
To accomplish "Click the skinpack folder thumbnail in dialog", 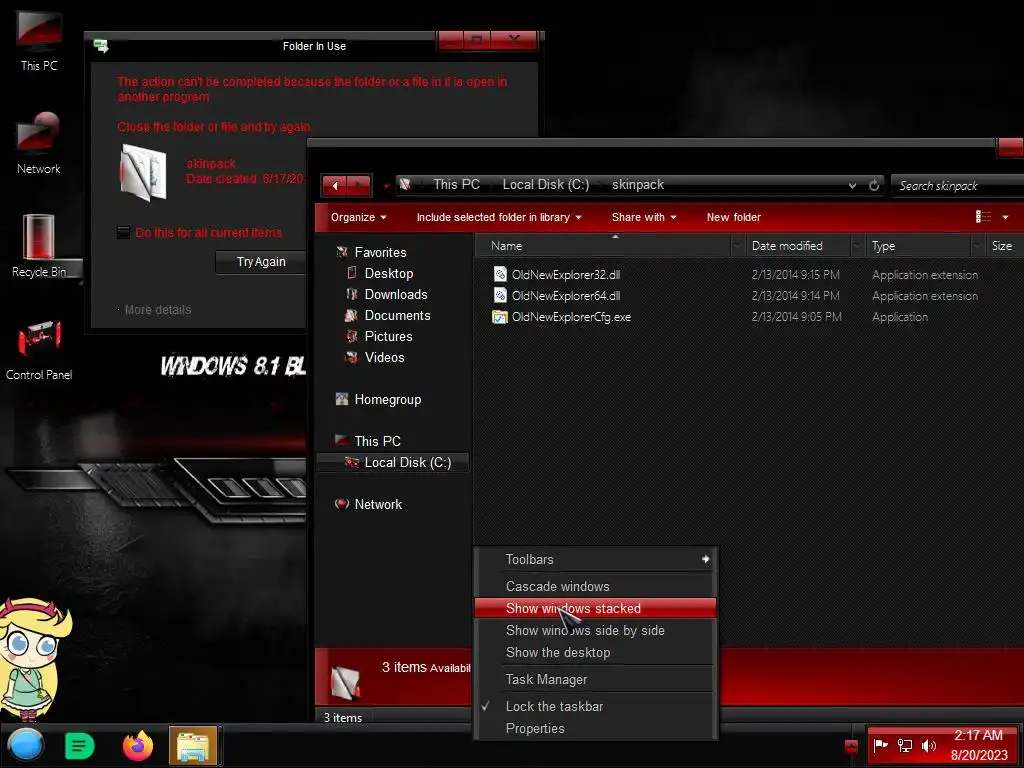I will (x=143, y=172).
